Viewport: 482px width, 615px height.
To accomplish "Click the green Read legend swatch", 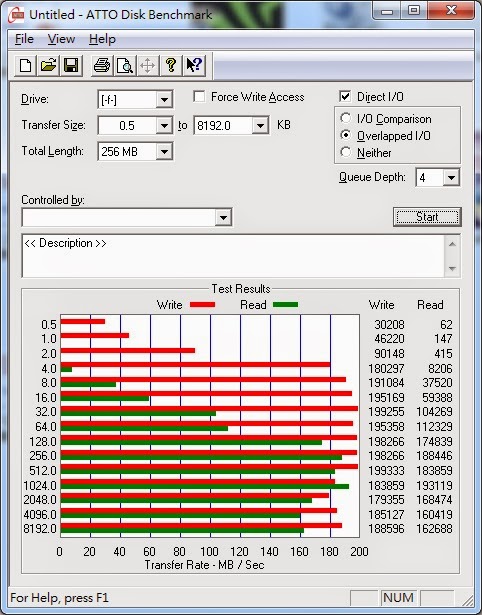I will (286, 304).
